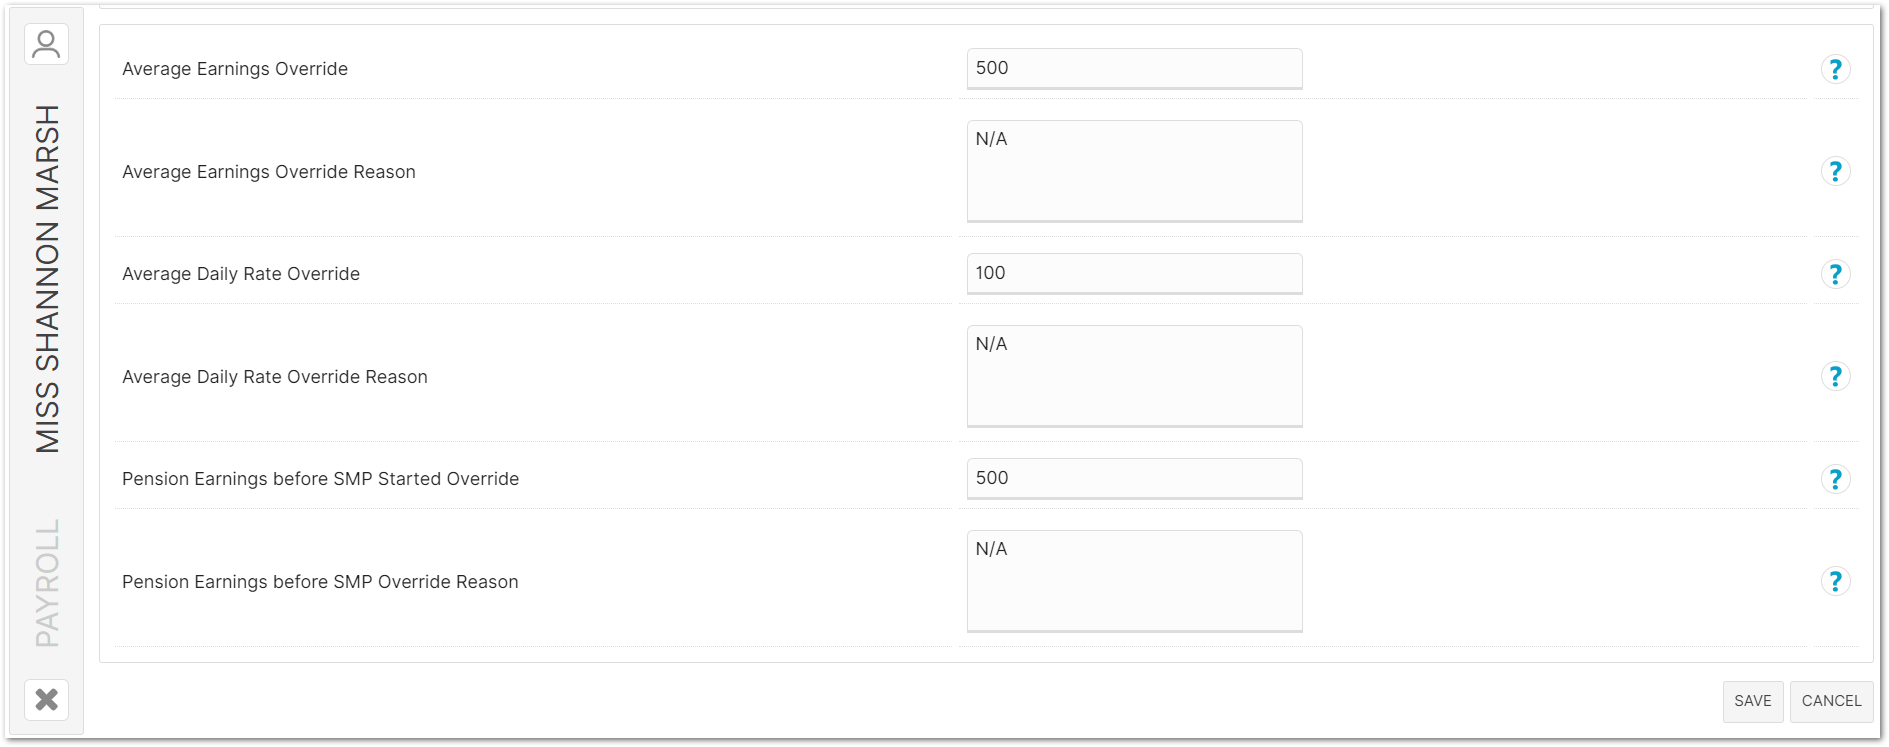Screen dimensions: 1889x747
Task: Focus the Average Earnings Override Reason textbox
Action: (1134, 171)
